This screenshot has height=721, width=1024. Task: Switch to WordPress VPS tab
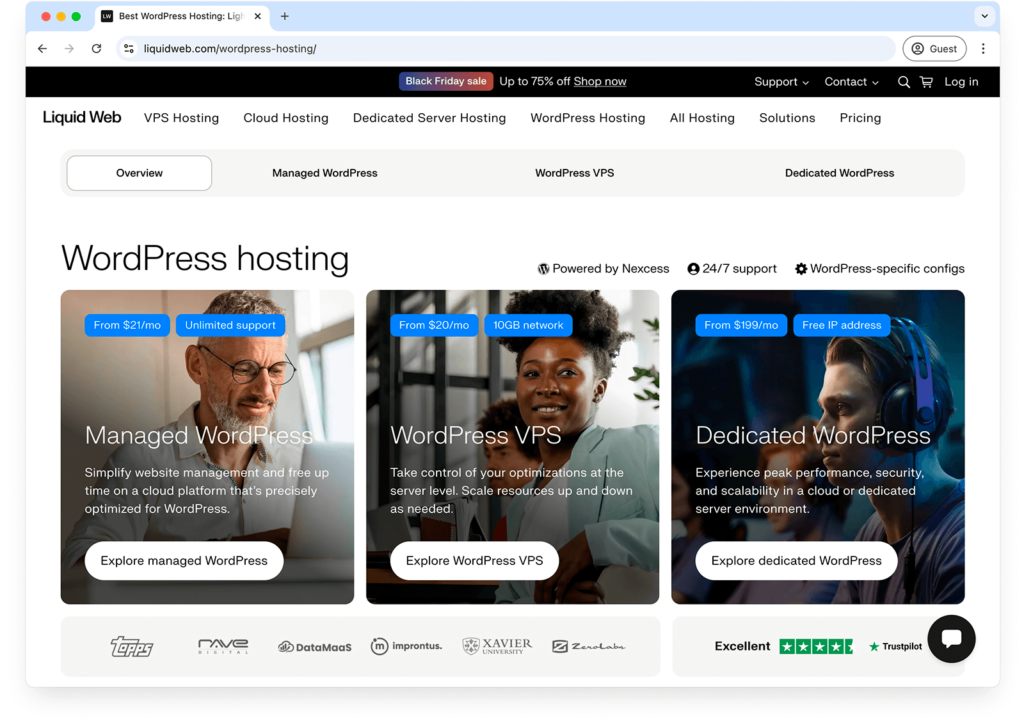coord(575,173)
